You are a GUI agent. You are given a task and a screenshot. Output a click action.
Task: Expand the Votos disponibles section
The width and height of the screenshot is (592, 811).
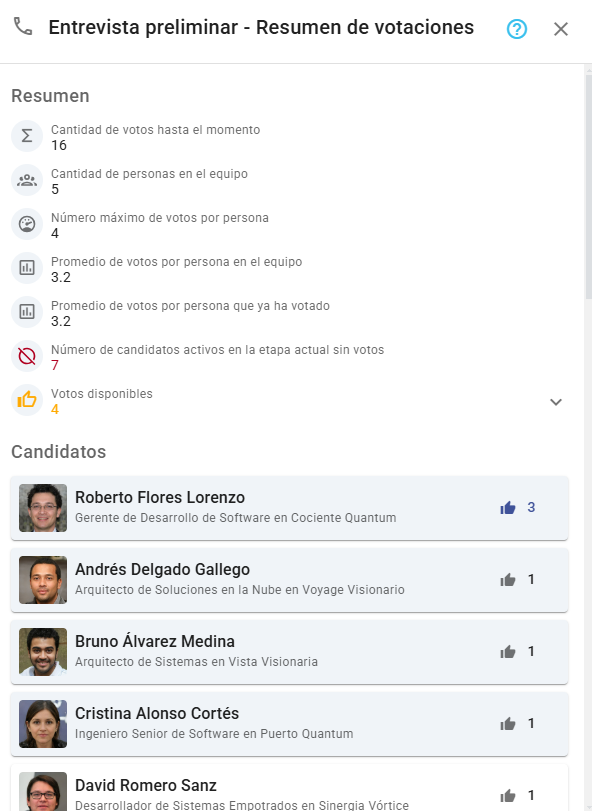pos(556,400)
